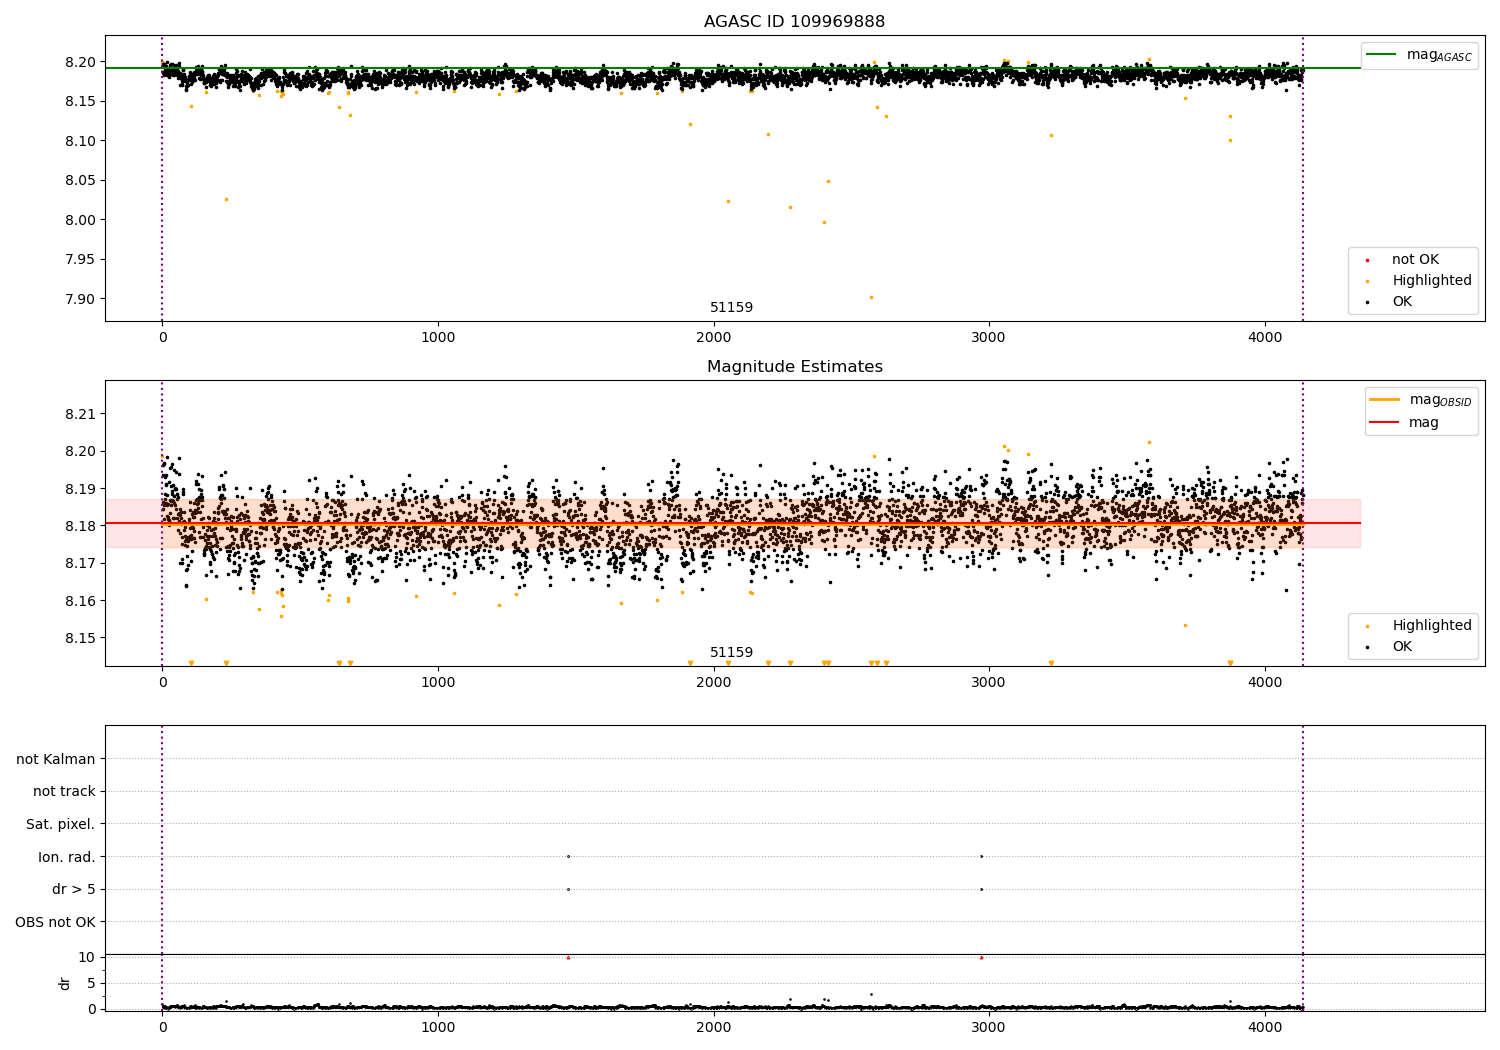Click the 'not track' axis label

coord(64,791)
